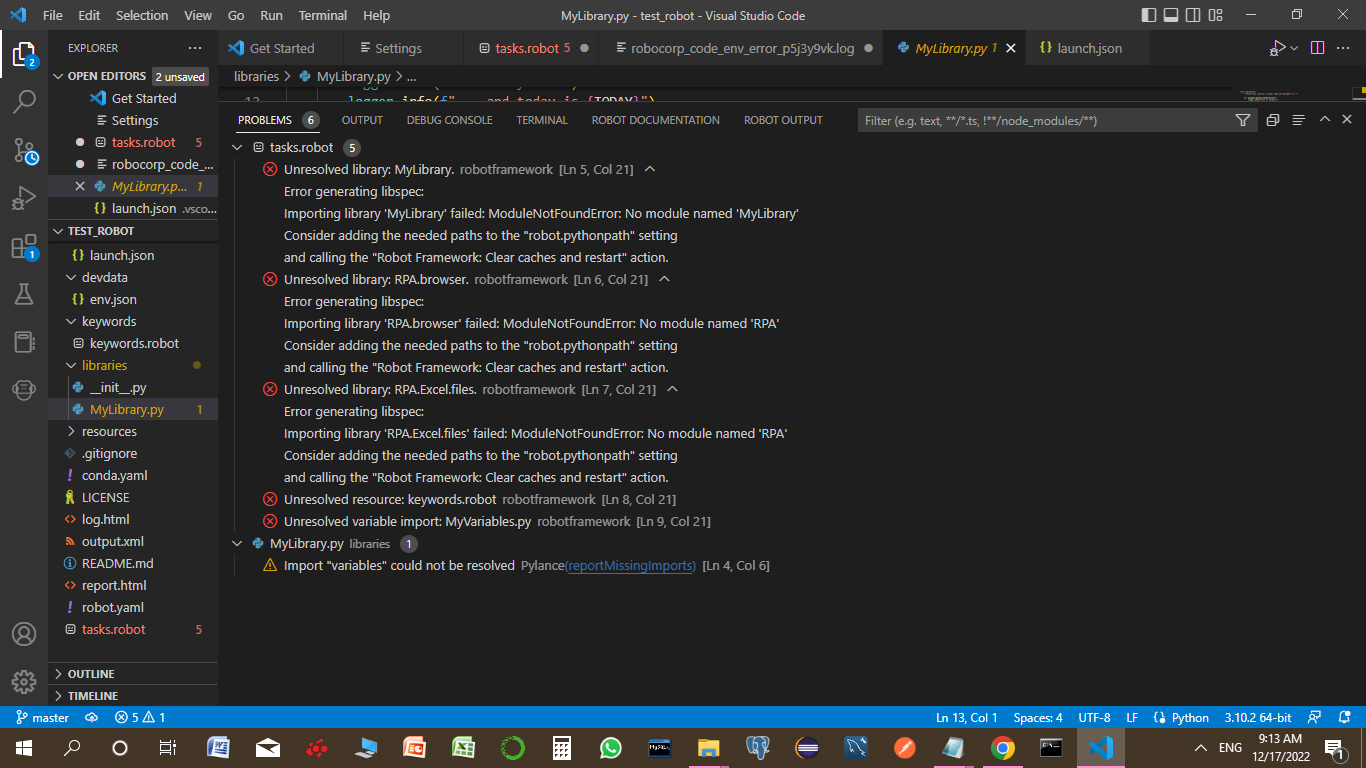Switch Problems view to table mode
This screenshot has height=768, width=1366.
pos(1298,120)
